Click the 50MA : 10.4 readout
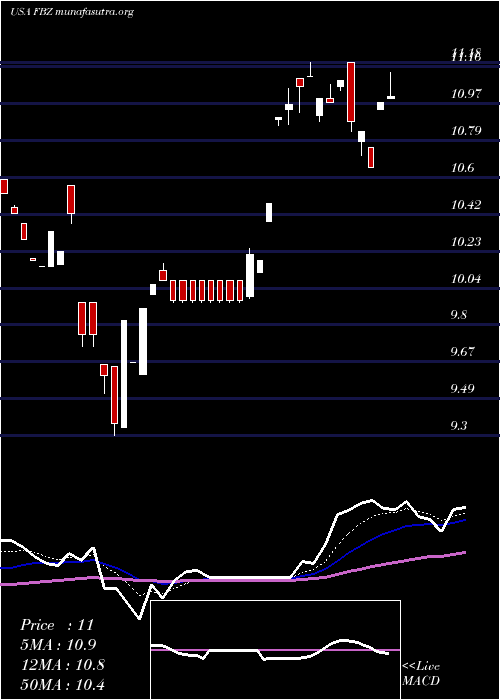The width and height of the screenshot is (500, 700). [x=62, y=684]
